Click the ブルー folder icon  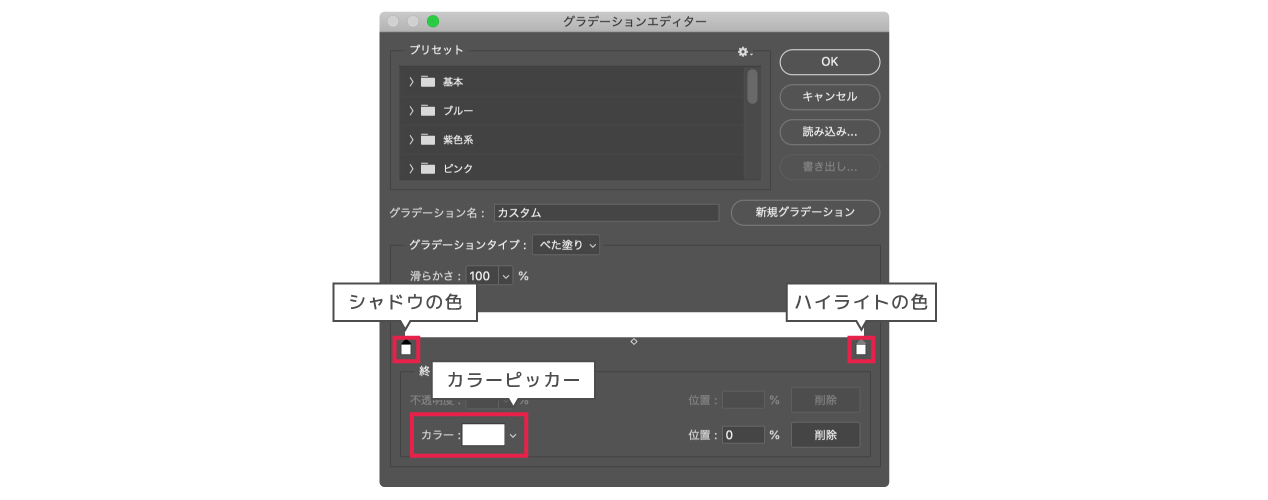point(428,111)
